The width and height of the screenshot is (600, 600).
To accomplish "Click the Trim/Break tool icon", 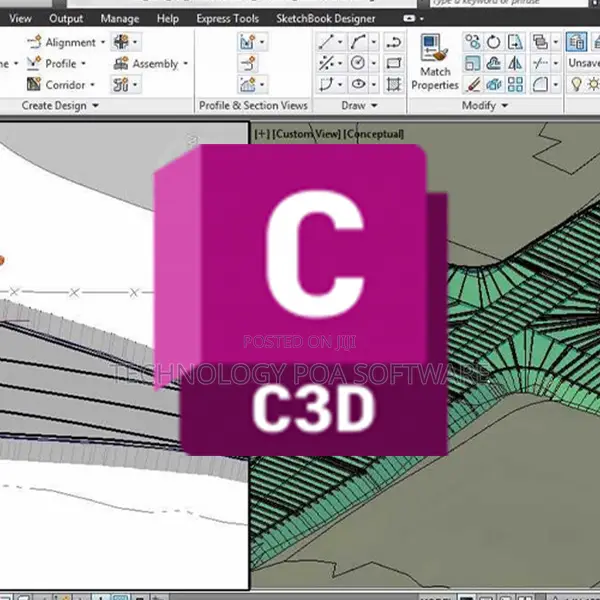I will coord(540,63).
